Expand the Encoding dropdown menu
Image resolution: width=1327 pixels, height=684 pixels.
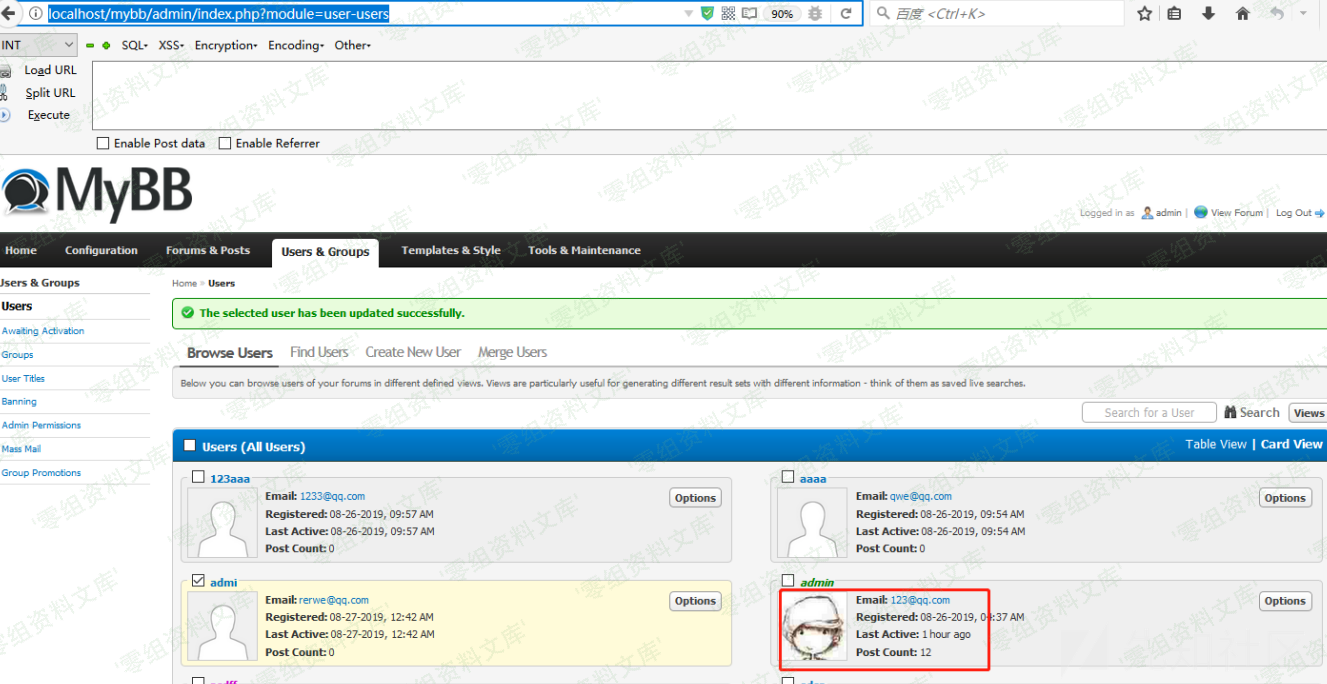pos(295,45)
